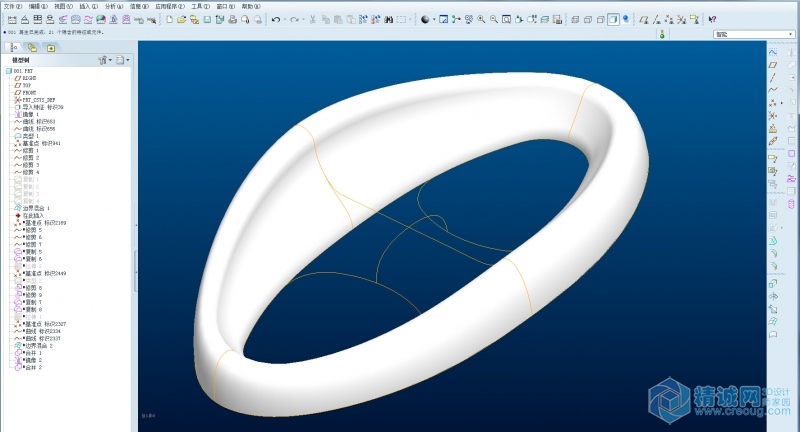800x432 pixels.
Task: Click the Cut scissors icon
Action: pyautogui.click(x=313, y=19)
